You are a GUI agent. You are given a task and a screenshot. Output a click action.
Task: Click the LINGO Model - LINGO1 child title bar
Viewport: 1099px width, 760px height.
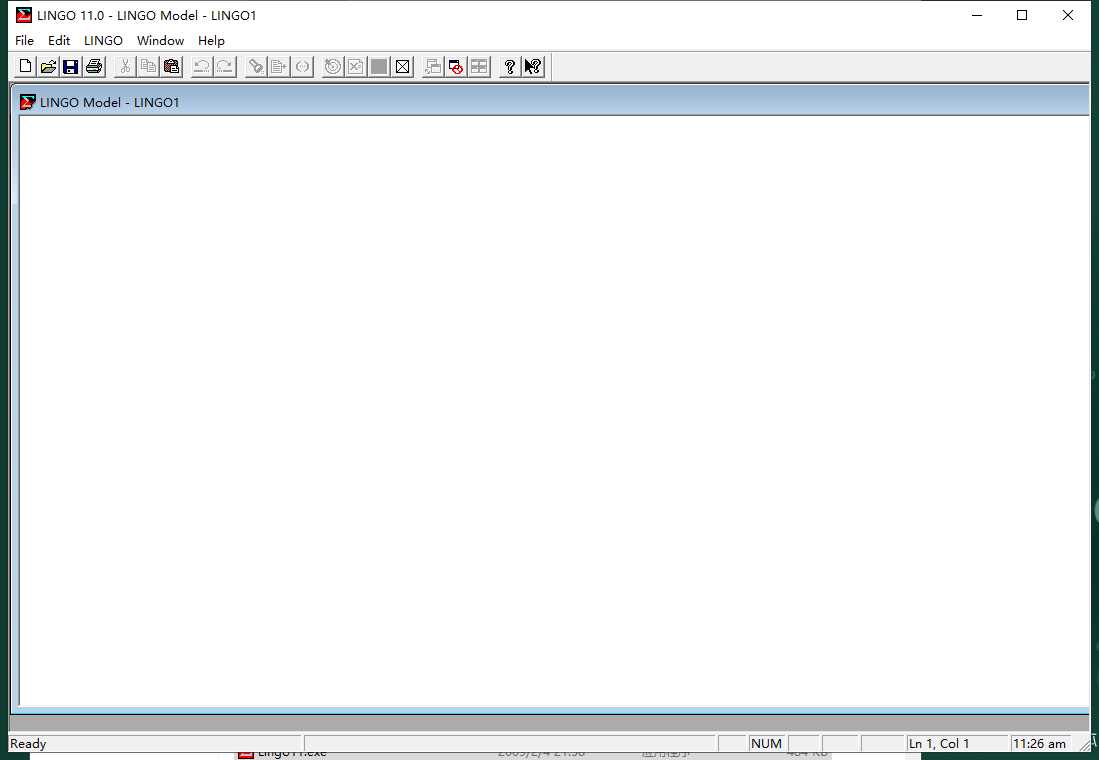pos(550,102)
